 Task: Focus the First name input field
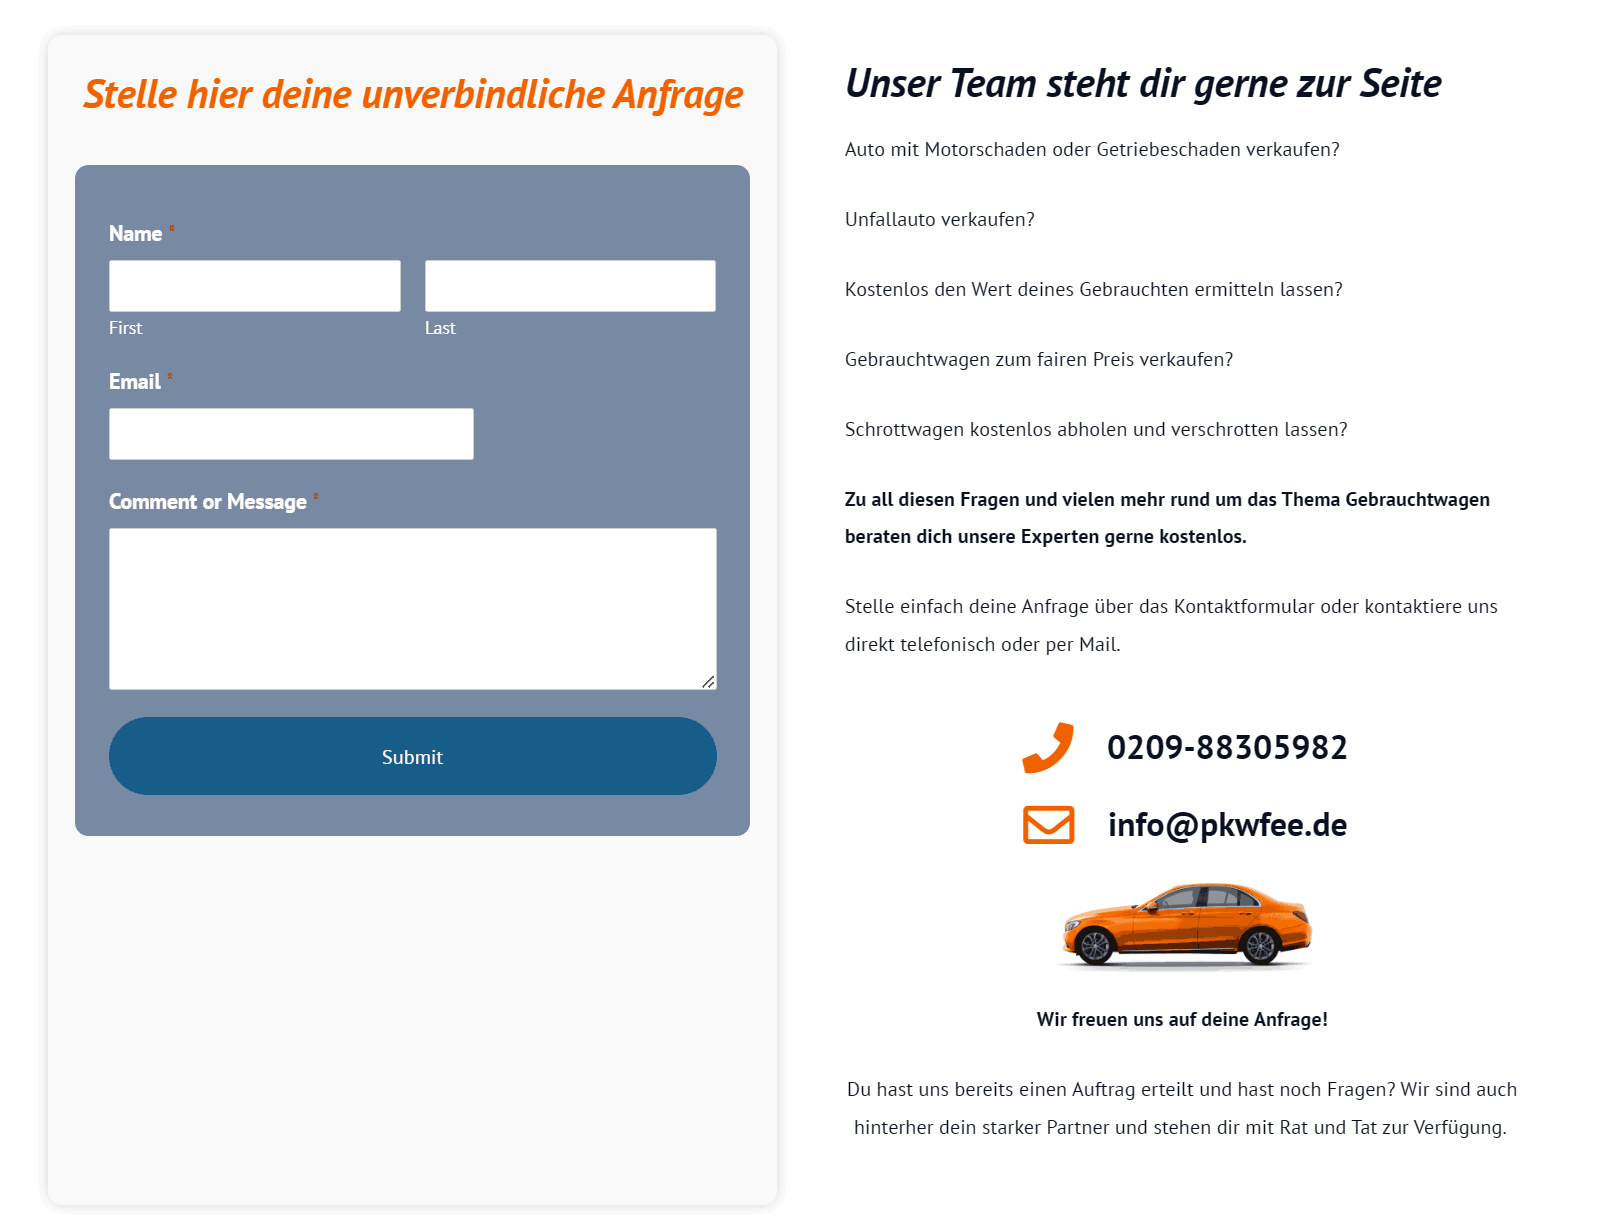[255, 286]
